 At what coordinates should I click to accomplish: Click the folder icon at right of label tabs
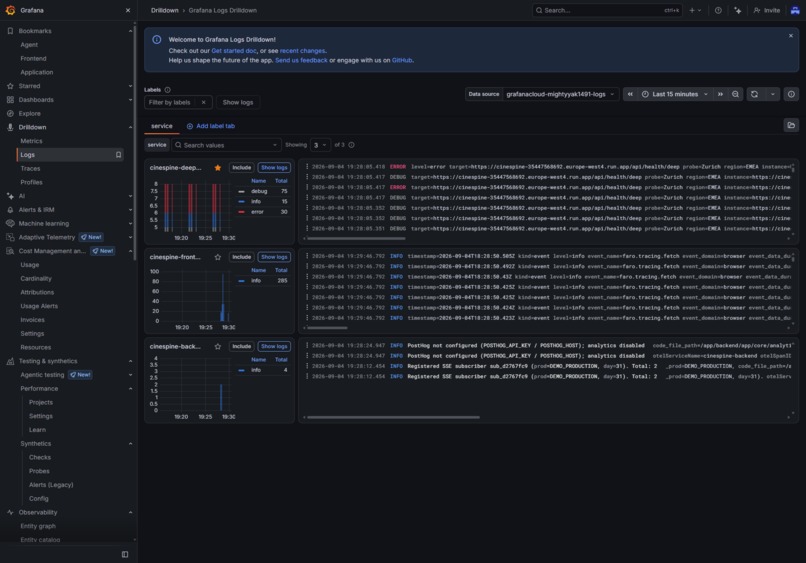(791, 125)
